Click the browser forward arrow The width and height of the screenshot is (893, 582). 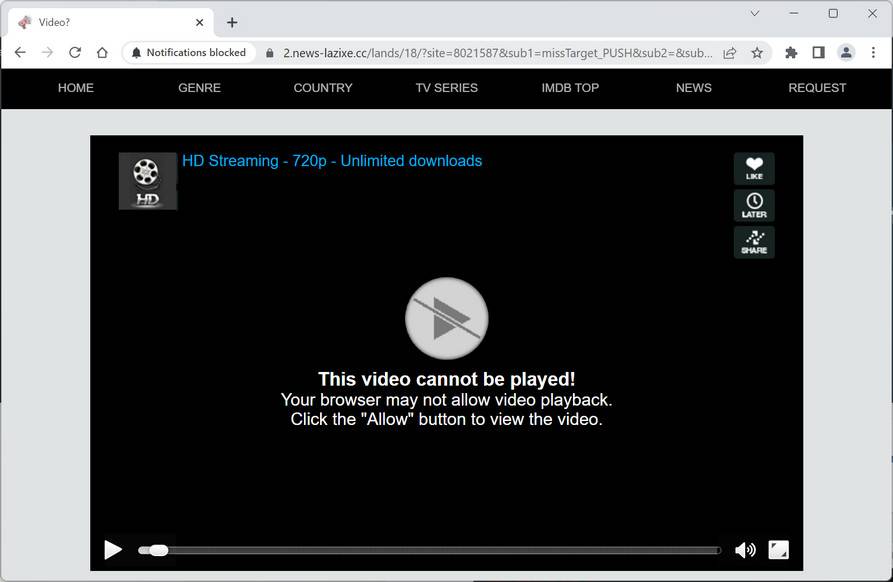[47, 52]
